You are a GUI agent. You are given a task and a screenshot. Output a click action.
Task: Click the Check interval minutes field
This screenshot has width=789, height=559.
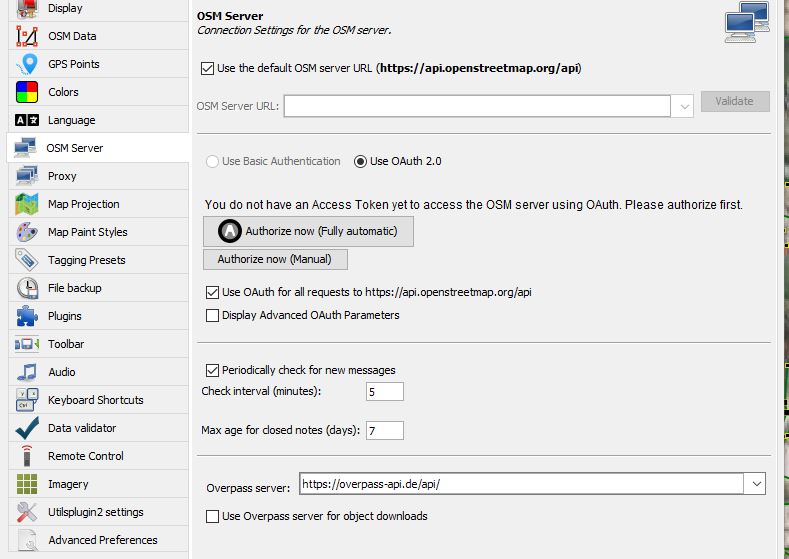pos(384,392)
